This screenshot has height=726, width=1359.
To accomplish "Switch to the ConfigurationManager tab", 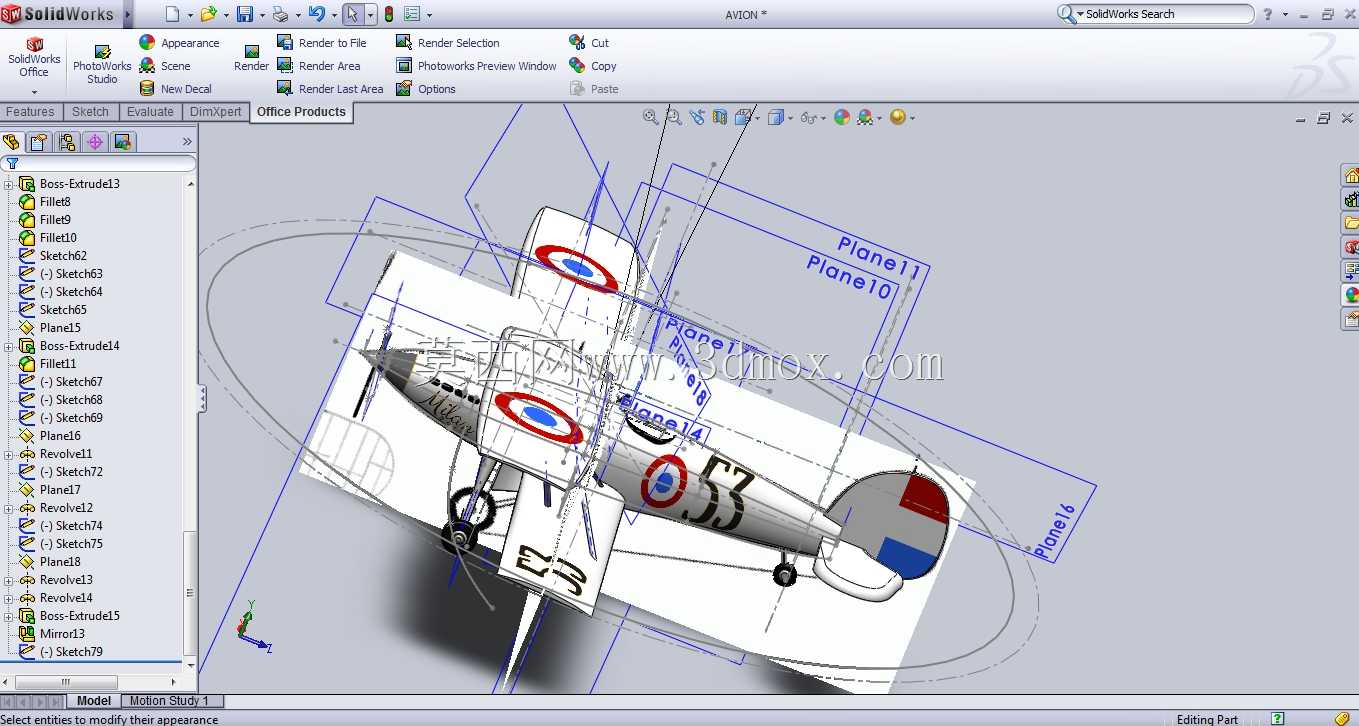I will point(67,142).
